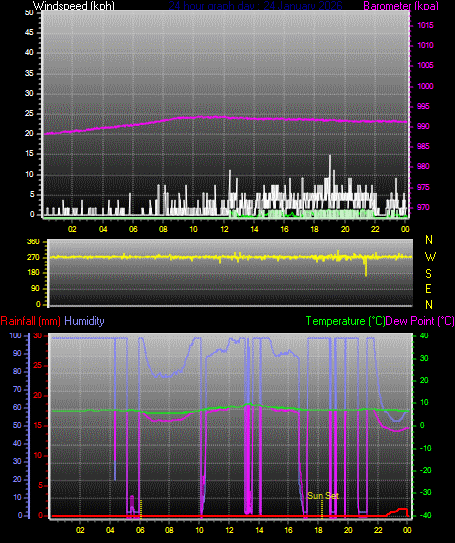The image size is (455, 543).
Task: Select barometer axis value 1005
Action: 425,65
